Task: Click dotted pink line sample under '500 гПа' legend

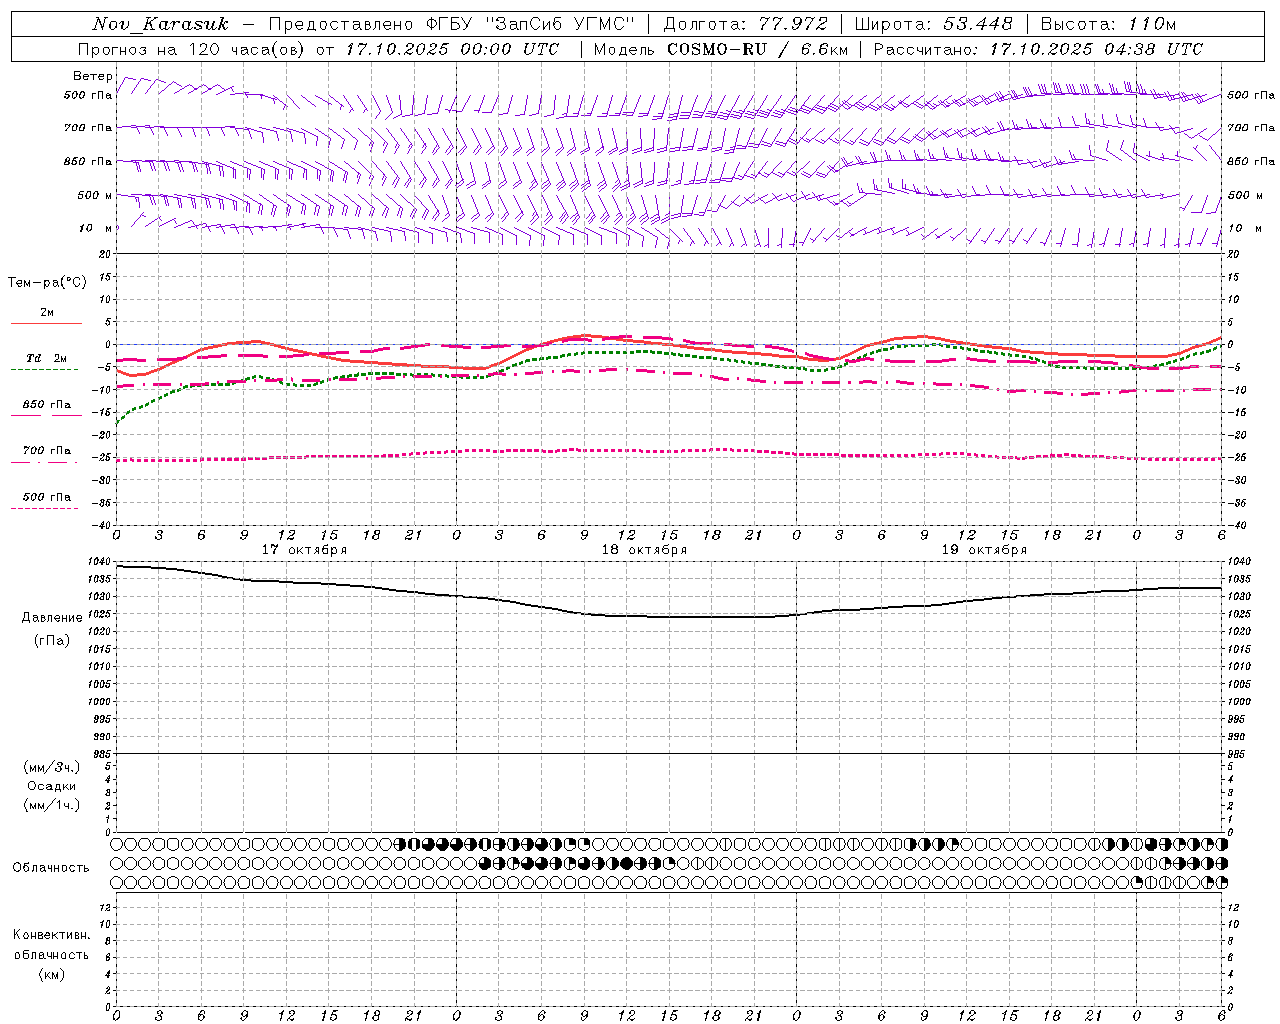Action: pos(44,508)
